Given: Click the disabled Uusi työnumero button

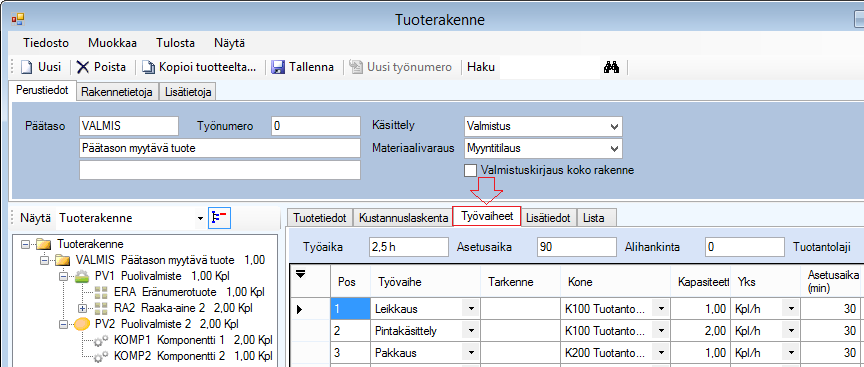Looking at the screenshot, I should (401, 67).
